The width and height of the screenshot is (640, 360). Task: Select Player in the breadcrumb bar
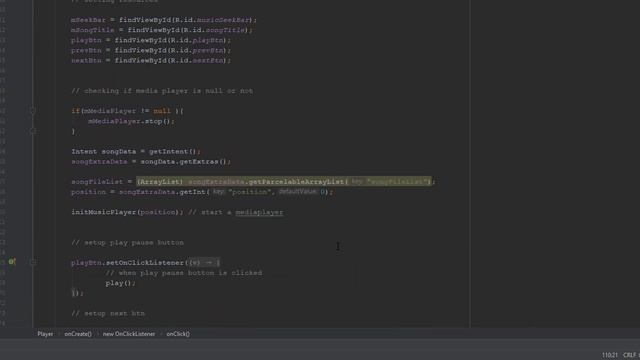pyautogui.click(x=45, y=334)
